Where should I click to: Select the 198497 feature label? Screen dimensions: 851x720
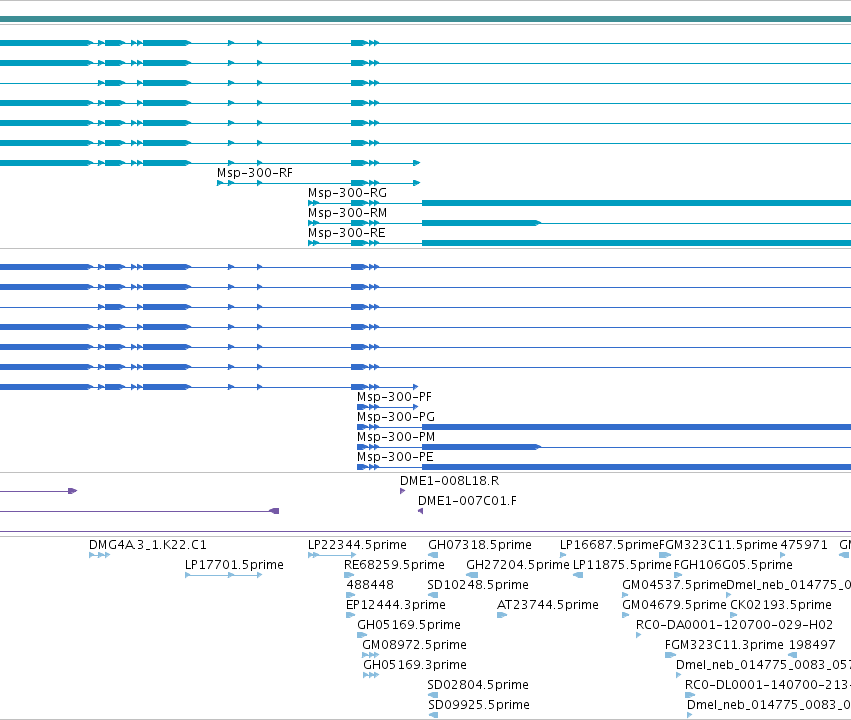[812, 646]
